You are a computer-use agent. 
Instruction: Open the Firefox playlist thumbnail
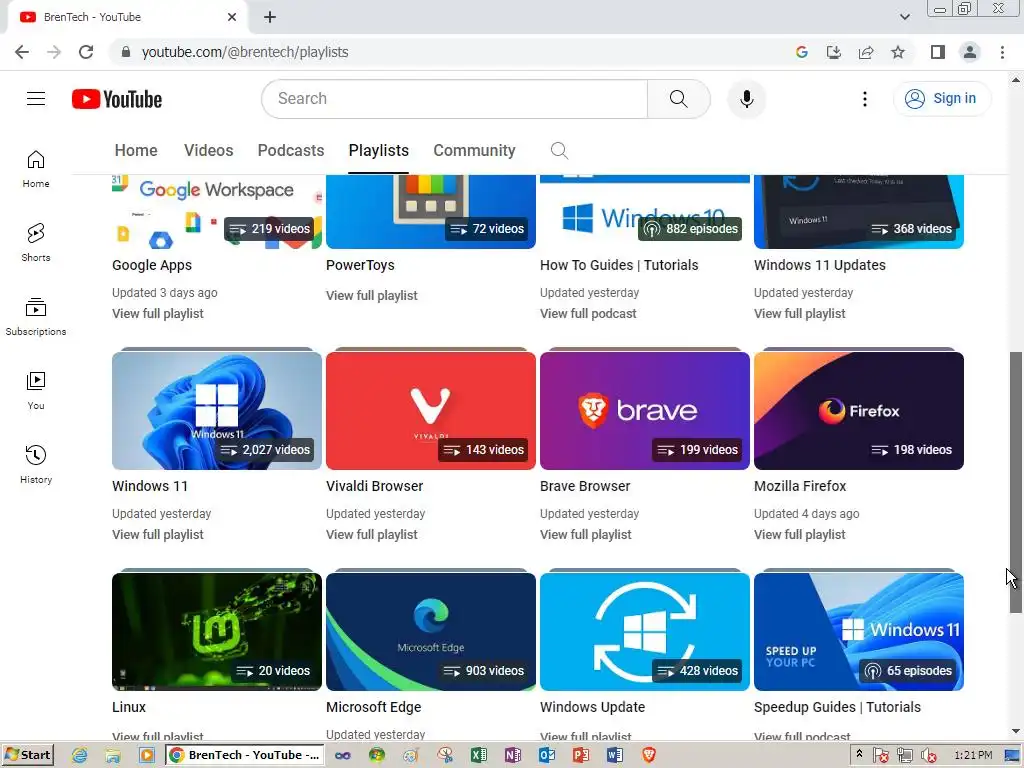pyautogui.click(x=859, y=410)
